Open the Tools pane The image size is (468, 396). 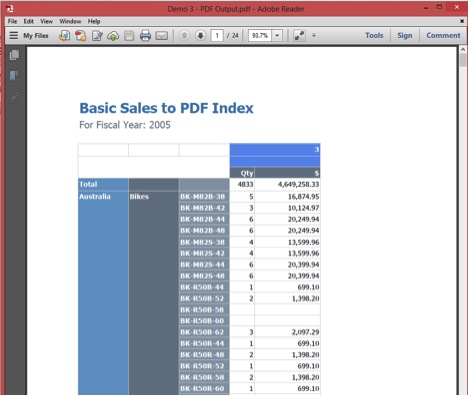pos(374,35)
